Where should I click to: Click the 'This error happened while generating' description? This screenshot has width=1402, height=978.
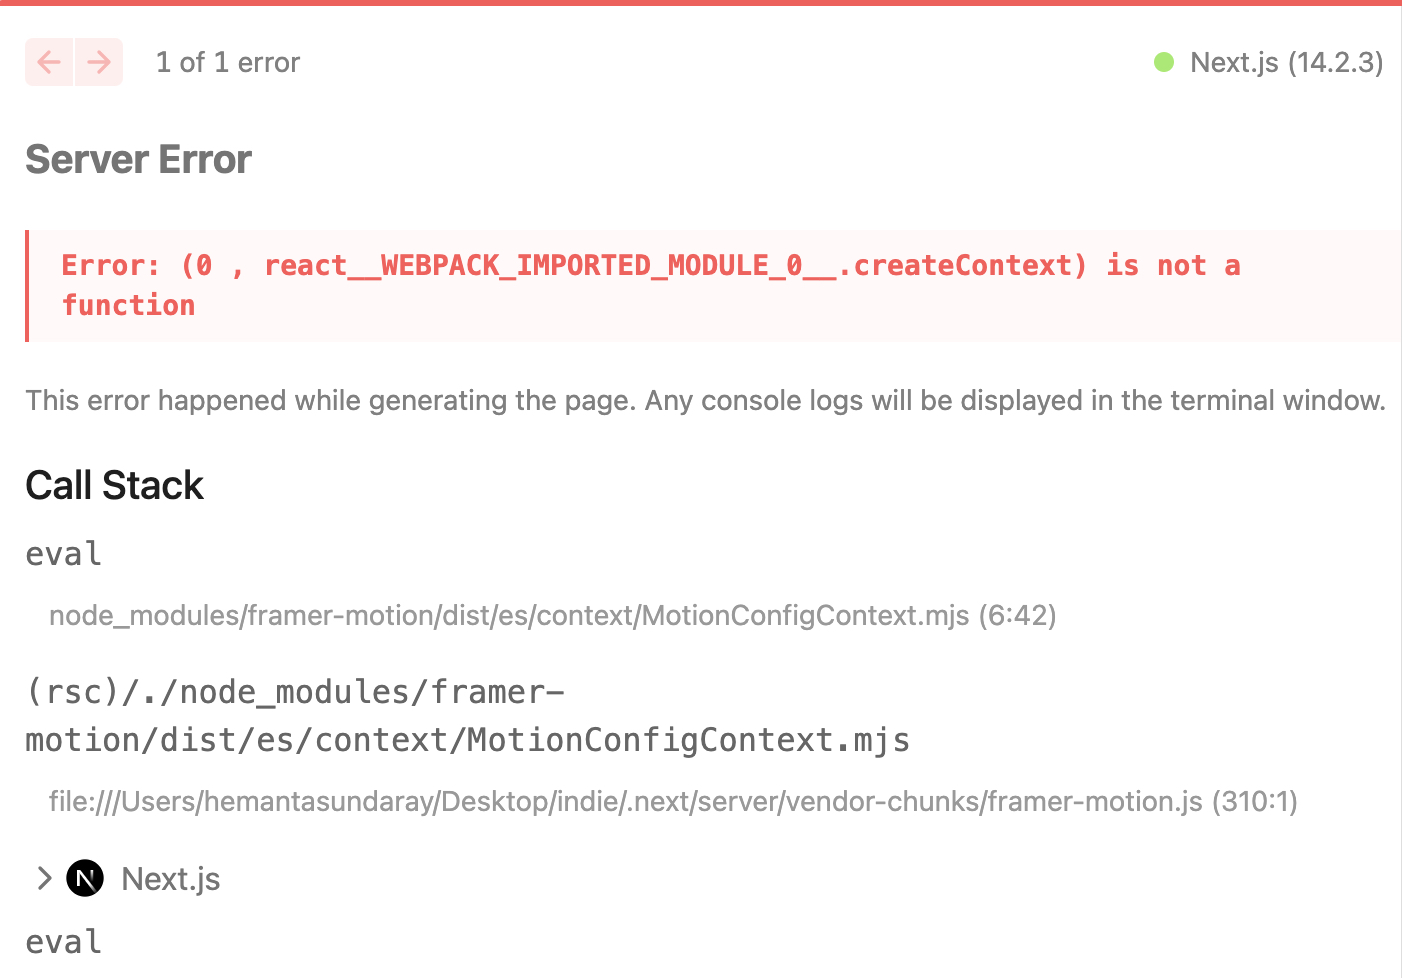tap(705, 400)
